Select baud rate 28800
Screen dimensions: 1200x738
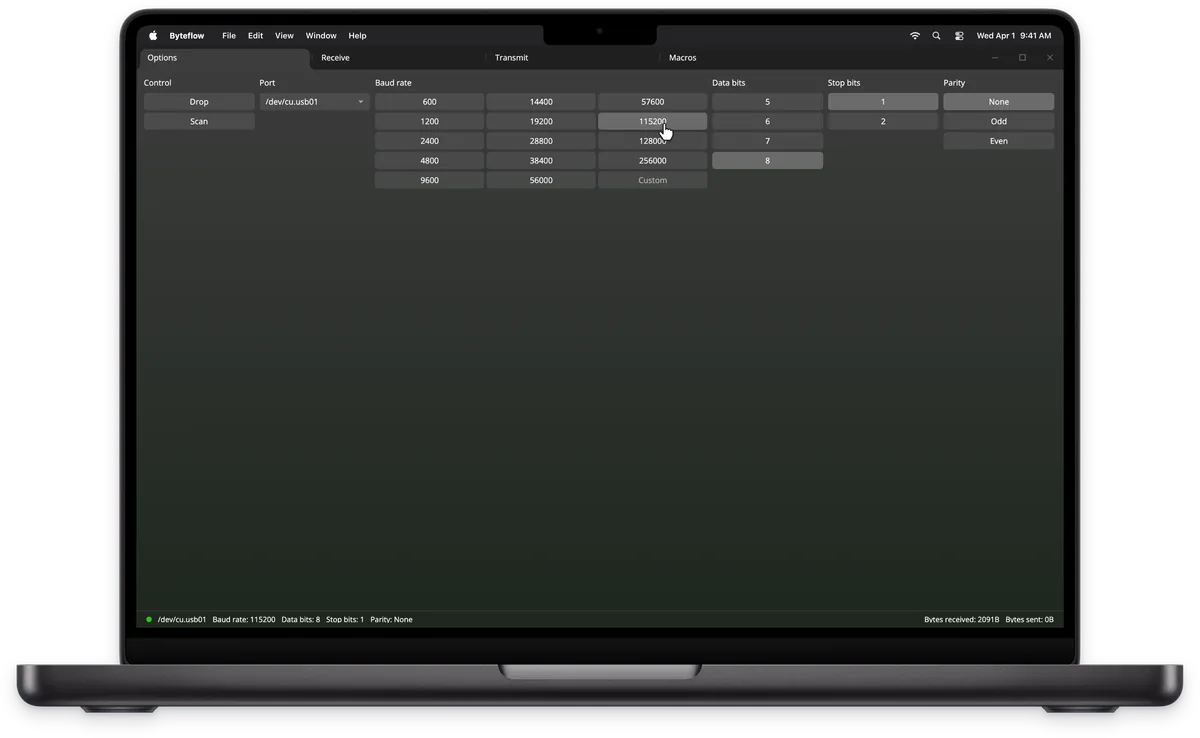[541, 141]
